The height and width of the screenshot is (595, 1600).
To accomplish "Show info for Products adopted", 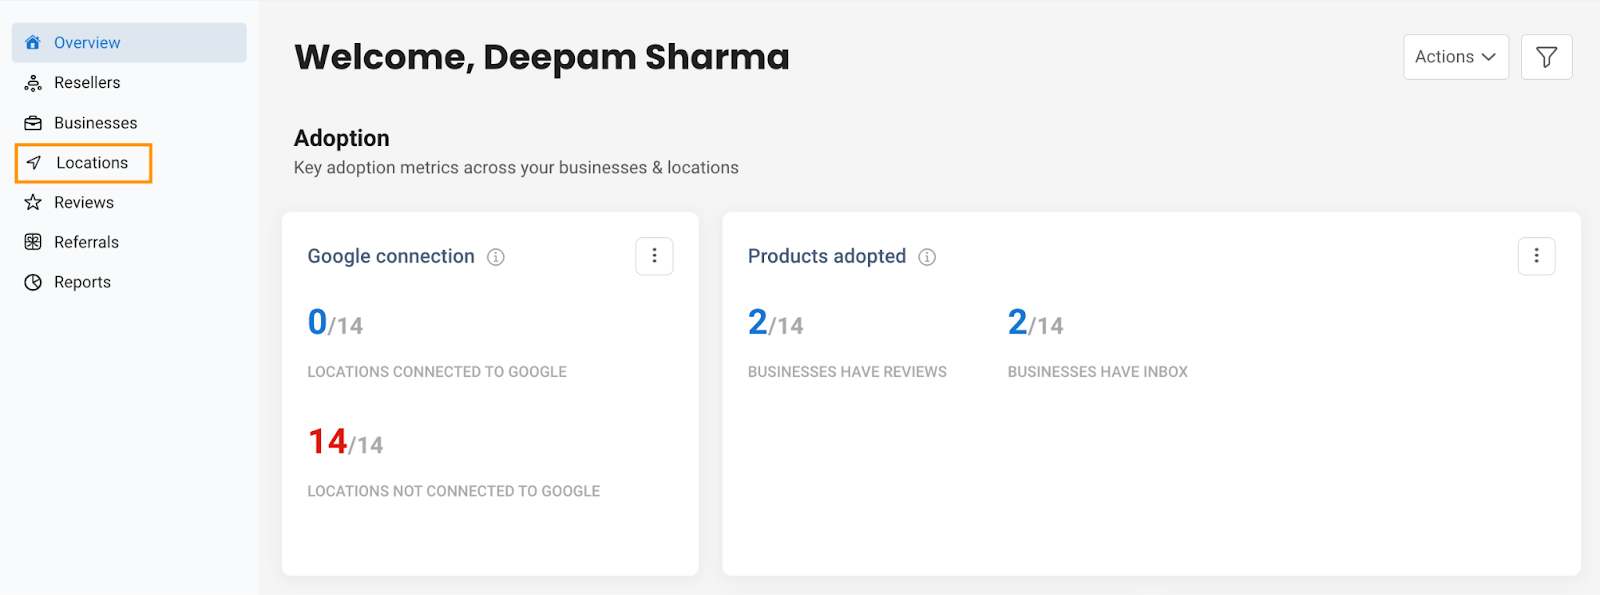I will [927, 257].
